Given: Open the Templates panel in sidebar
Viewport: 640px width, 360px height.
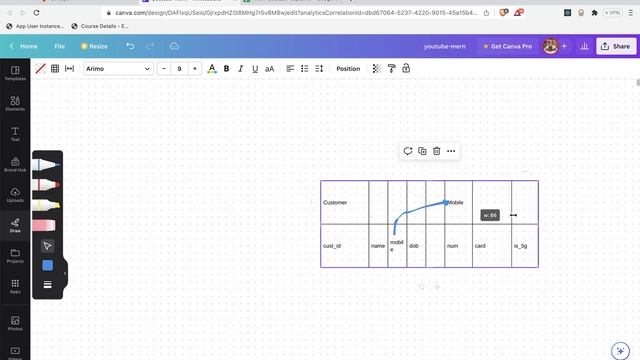Looking at the screenshot, I should [x=15, y=73].
